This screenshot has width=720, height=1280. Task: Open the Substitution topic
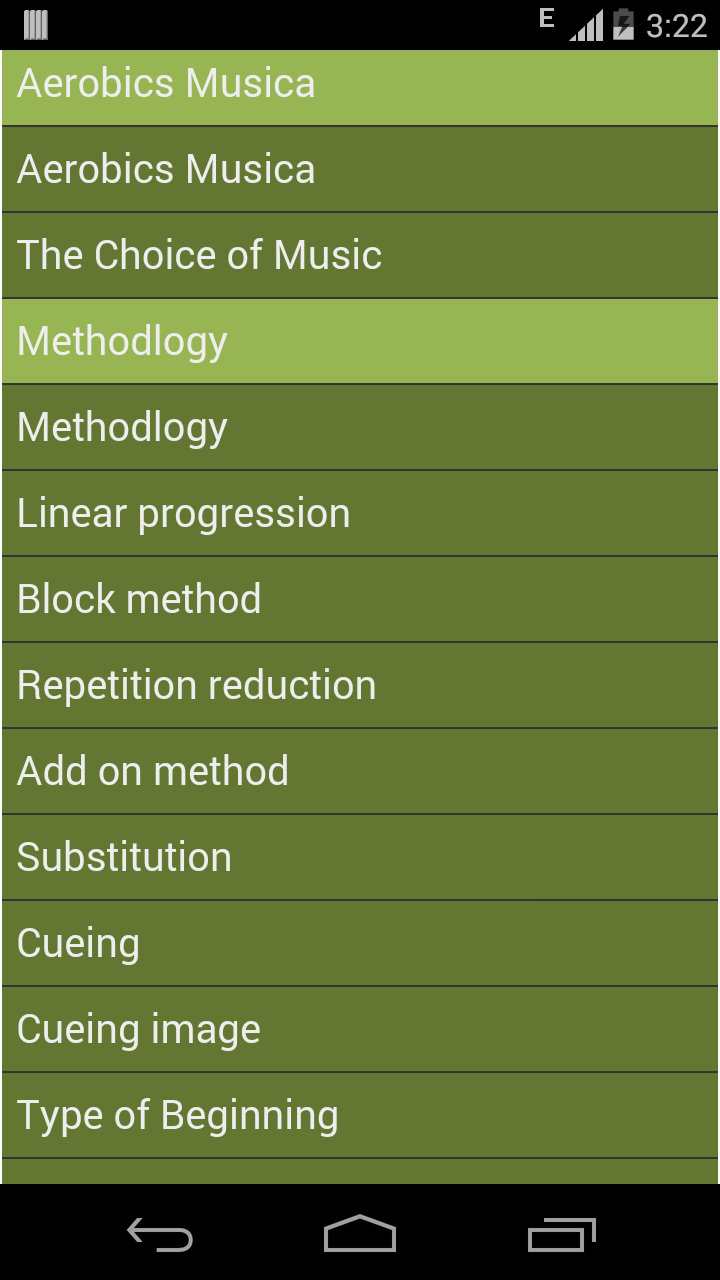pos(360,858)
